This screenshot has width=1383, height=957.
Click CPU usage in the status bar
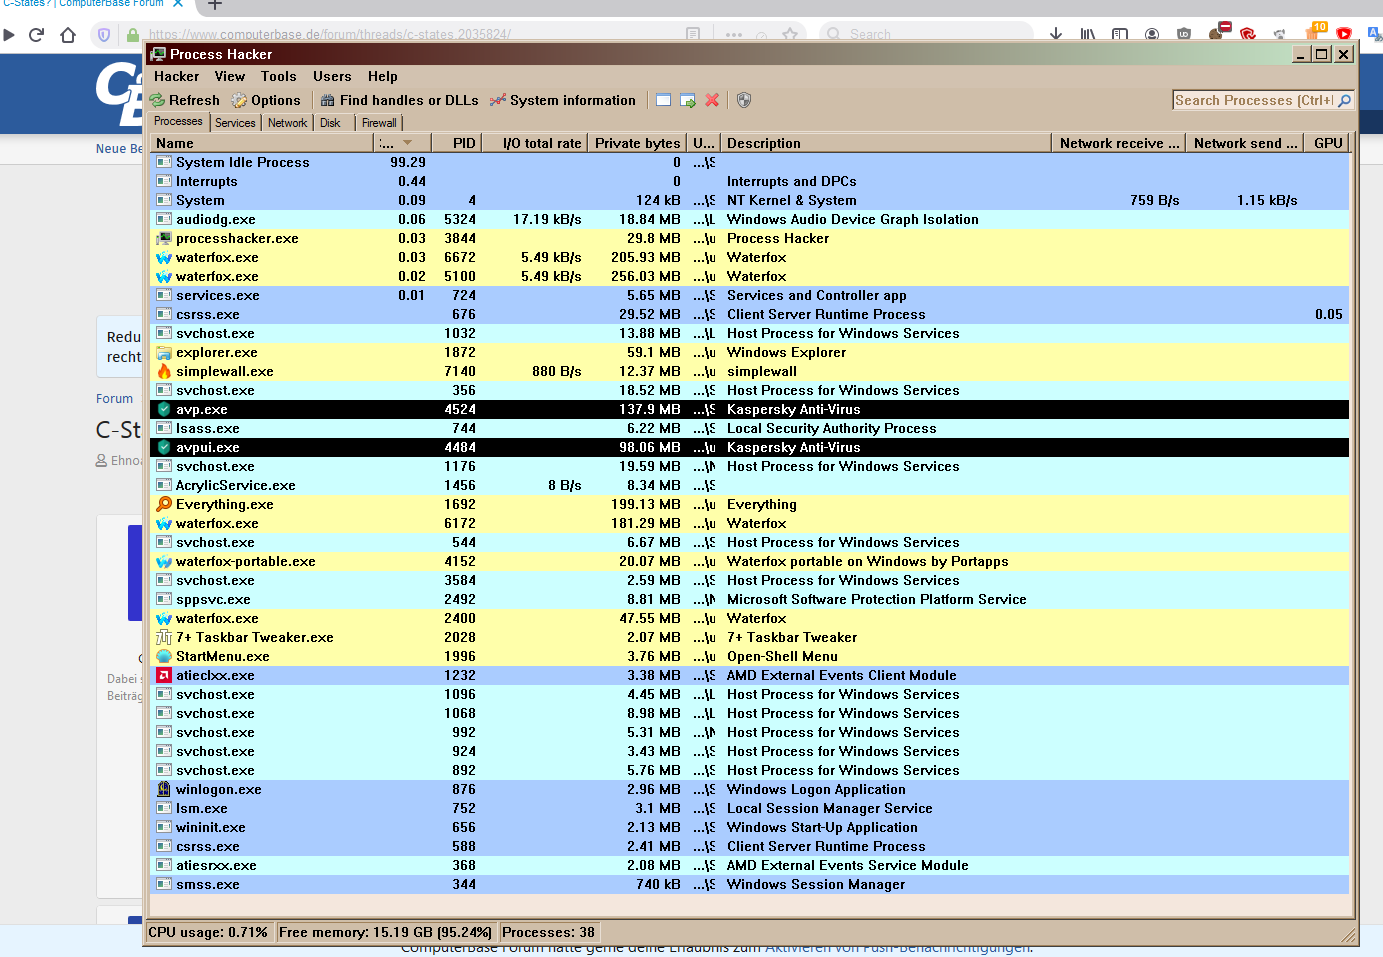tap(209, 932)
